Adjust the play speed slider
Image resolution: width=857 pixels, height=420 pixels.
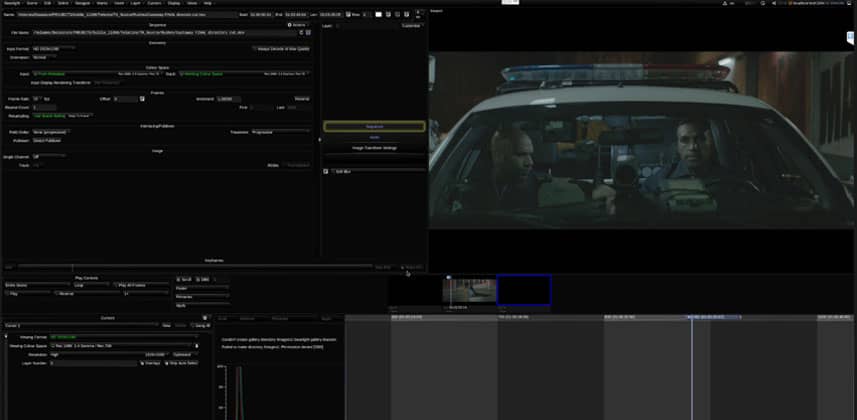coord(146,294)
